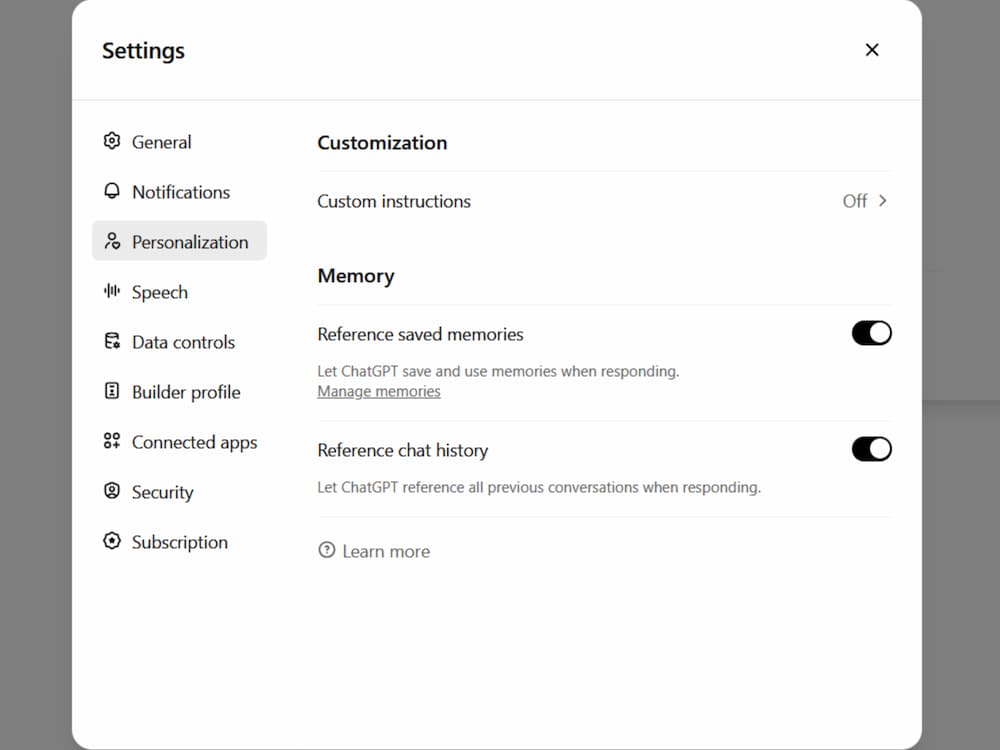Click the Notifications bell icon

[112, 191]
